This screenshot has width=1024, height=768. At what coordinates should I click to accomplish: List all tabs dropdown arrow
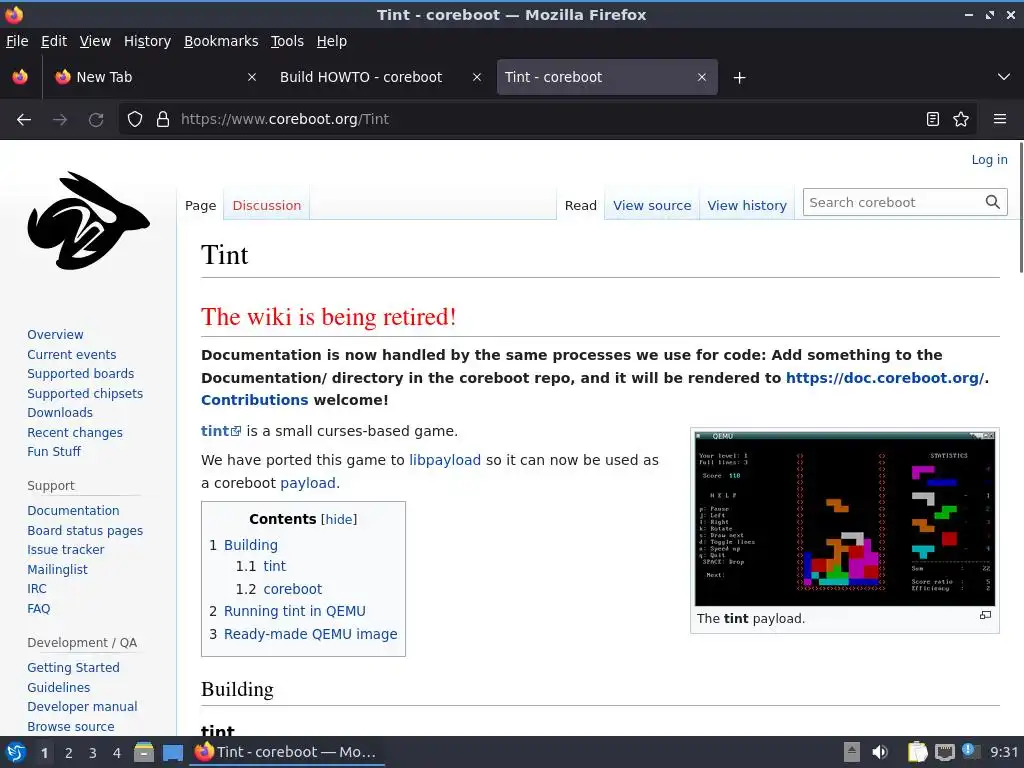[1004, 77]
